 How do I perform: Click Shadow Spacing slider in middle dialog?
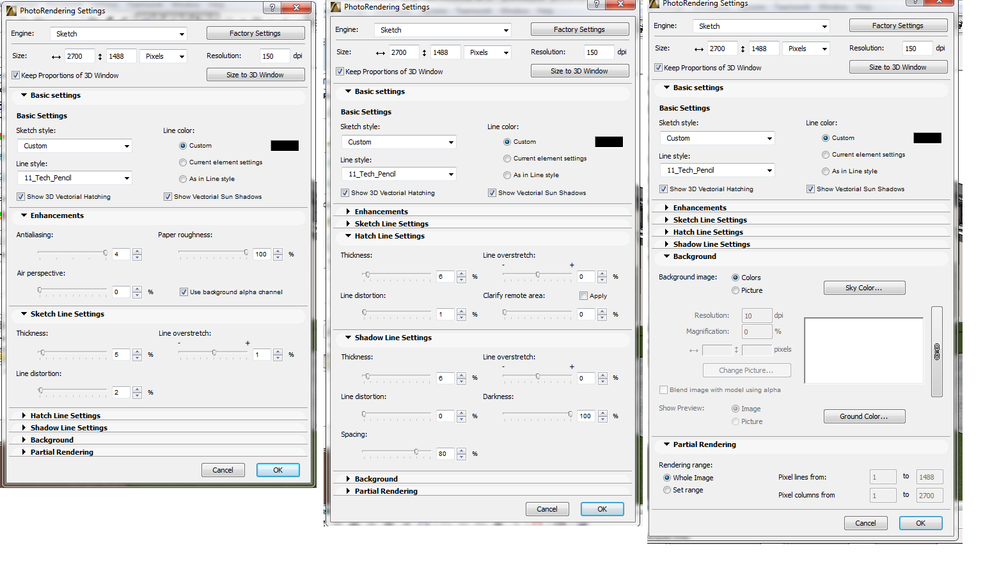click(x=396, y=452)
